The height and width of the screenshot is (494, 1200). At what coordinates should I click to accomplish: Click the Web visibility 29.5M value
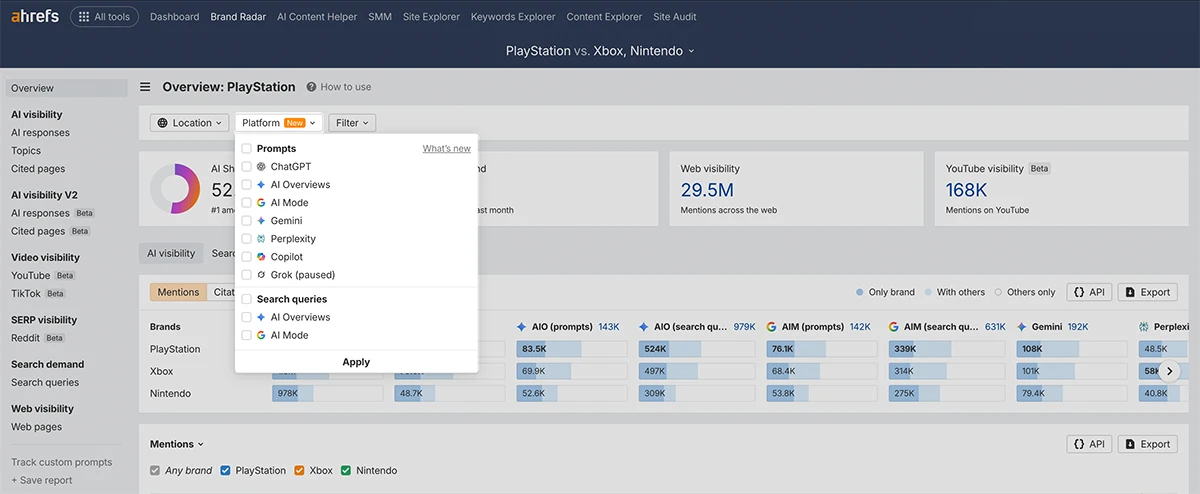click(707, 190)
